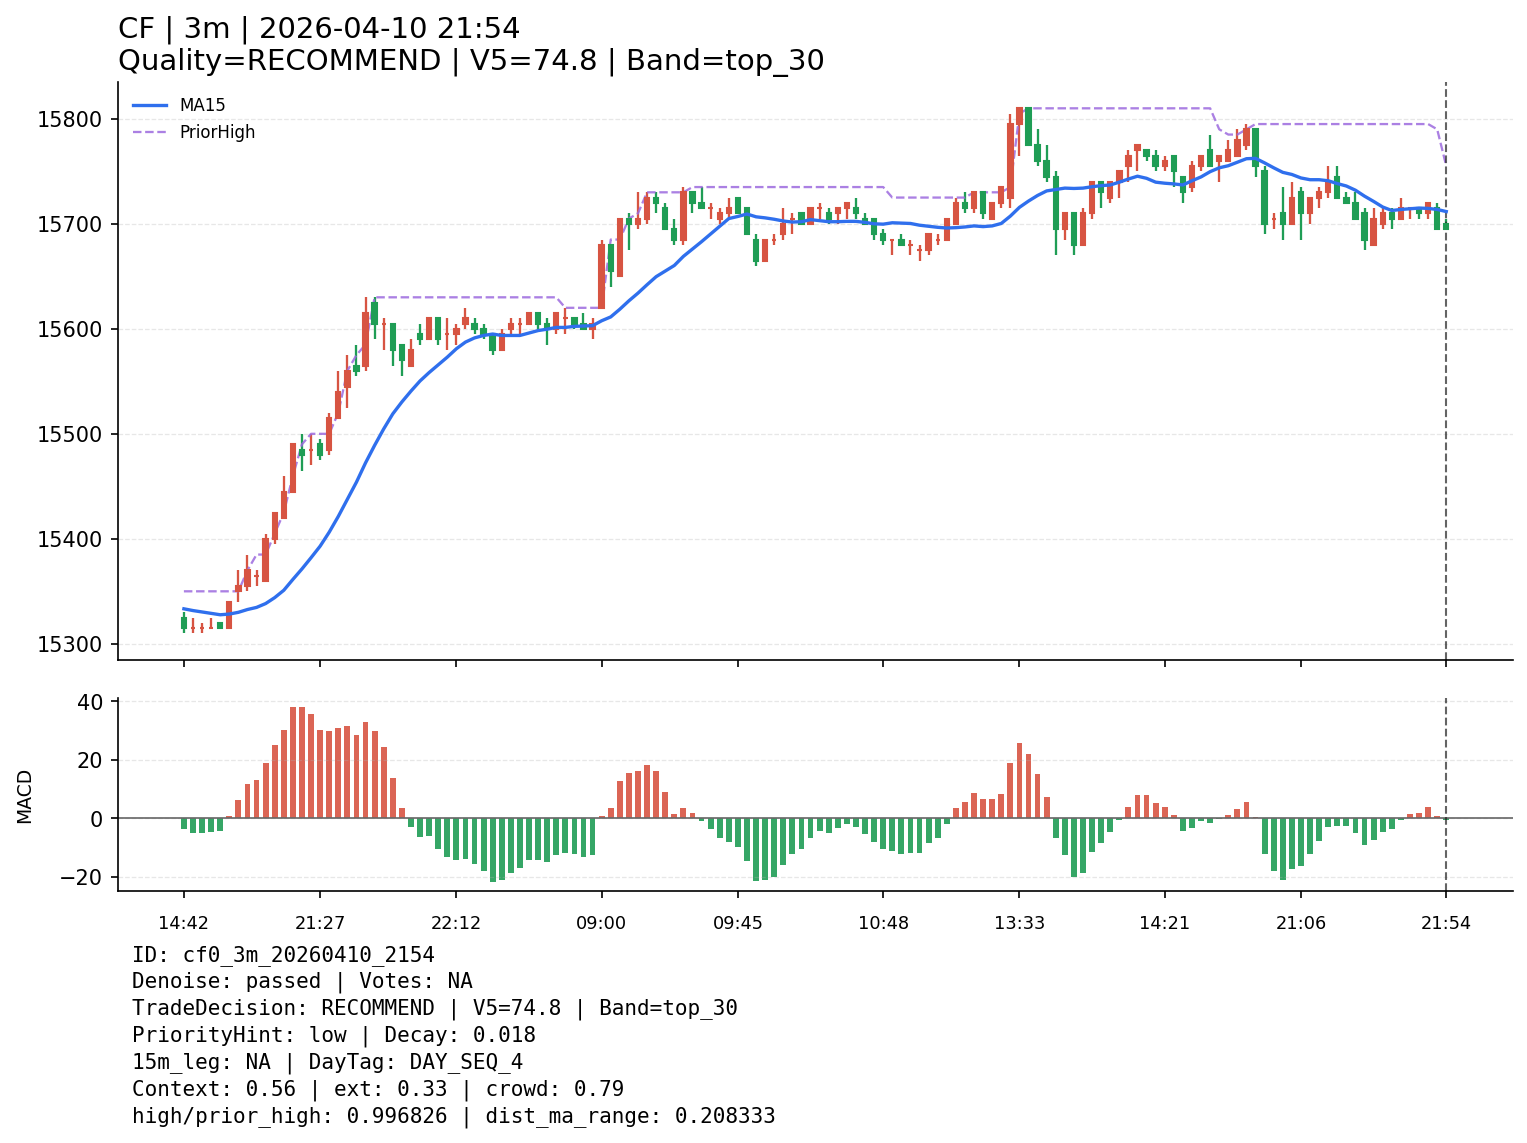Click the PriorHigh legend label
1527x1143 pixels.
click(217, 132)
